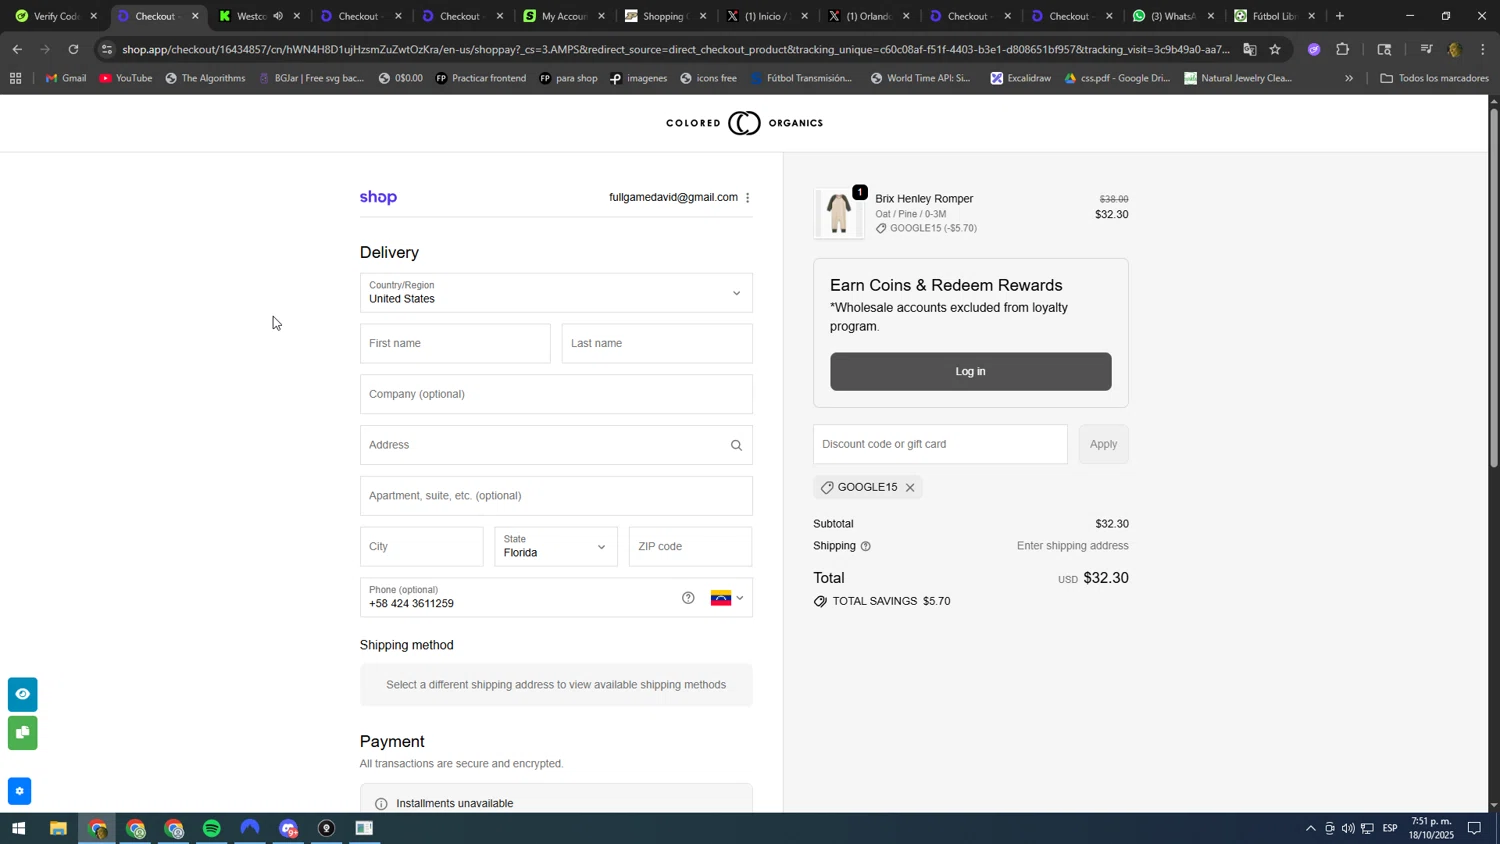
Task: Open the volume control in system tray
Action: [1348, 829]
